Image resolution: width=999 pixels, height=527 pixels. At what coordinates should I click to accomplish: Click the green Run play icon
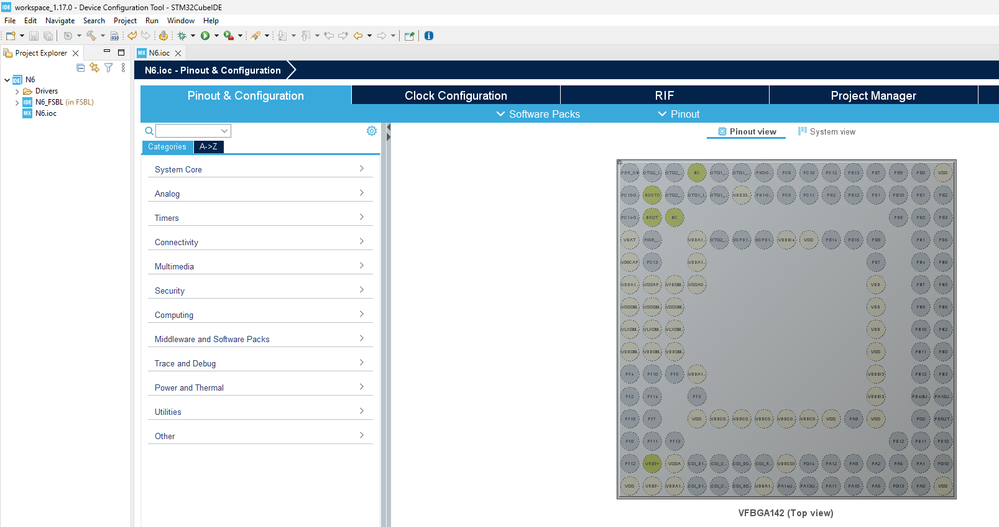click(205, 36)
